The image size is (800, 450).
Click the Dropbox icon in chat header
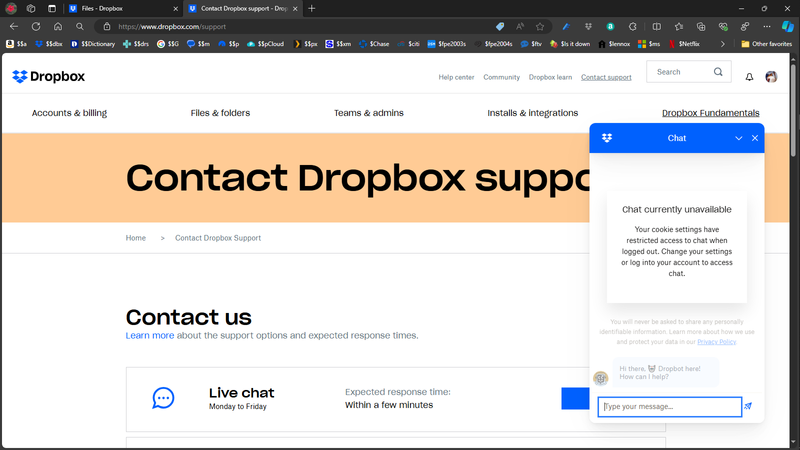click(x=607, y=138)
